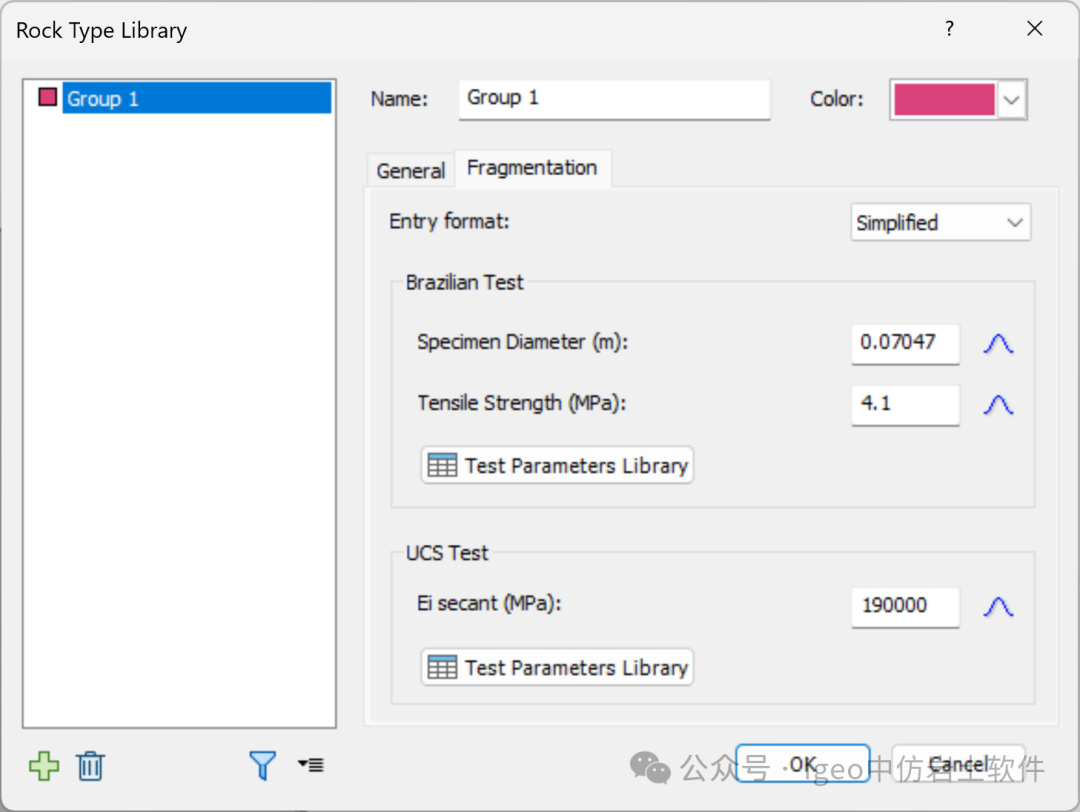
Task: Open UCS Test Parameters Library
Action: [x=557, y=667]
